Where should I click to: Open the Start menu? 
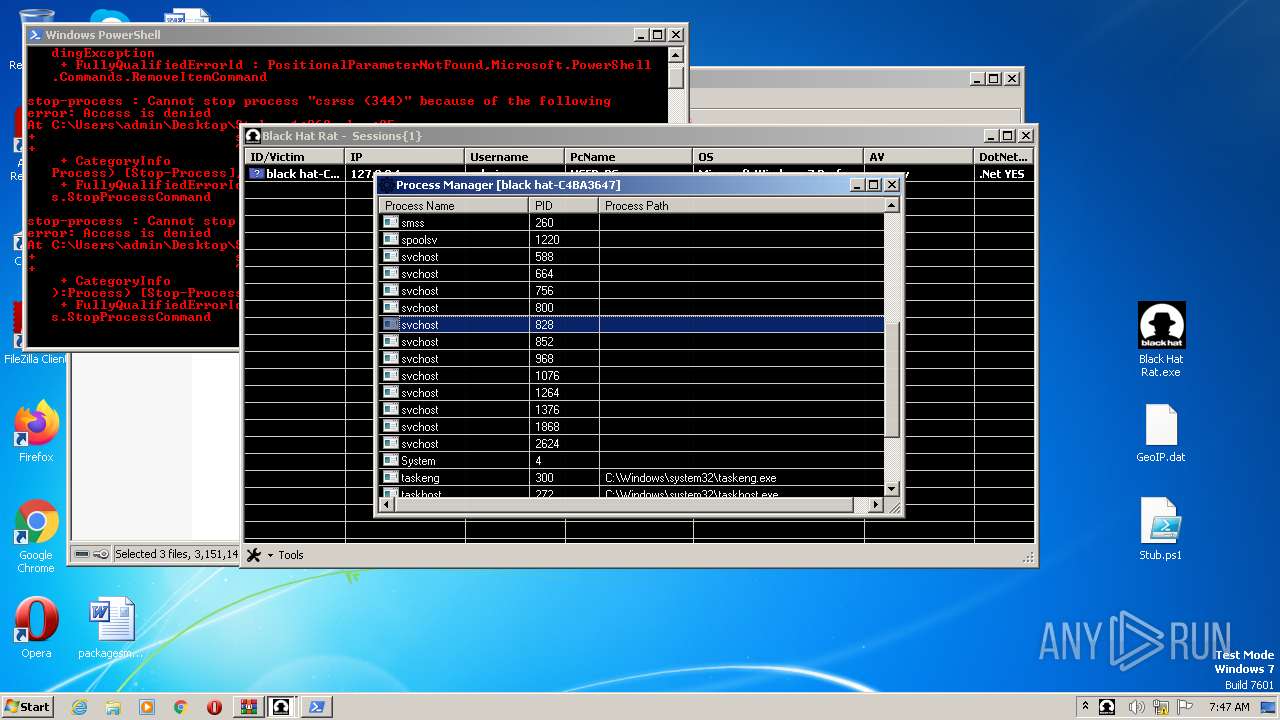tap(28, 706)
